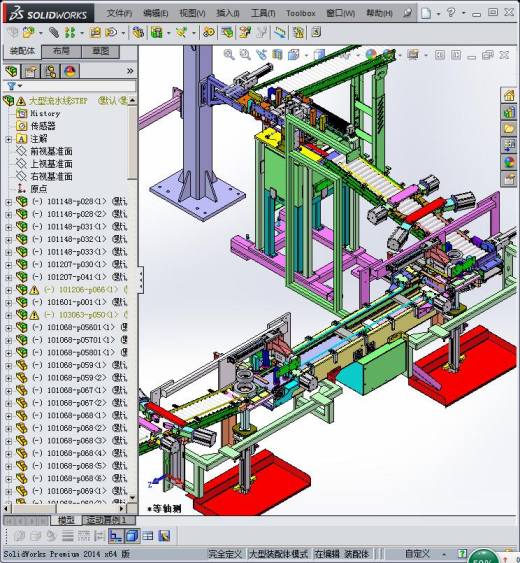Click the Smart Fasteners icon

tap(95, 33)
